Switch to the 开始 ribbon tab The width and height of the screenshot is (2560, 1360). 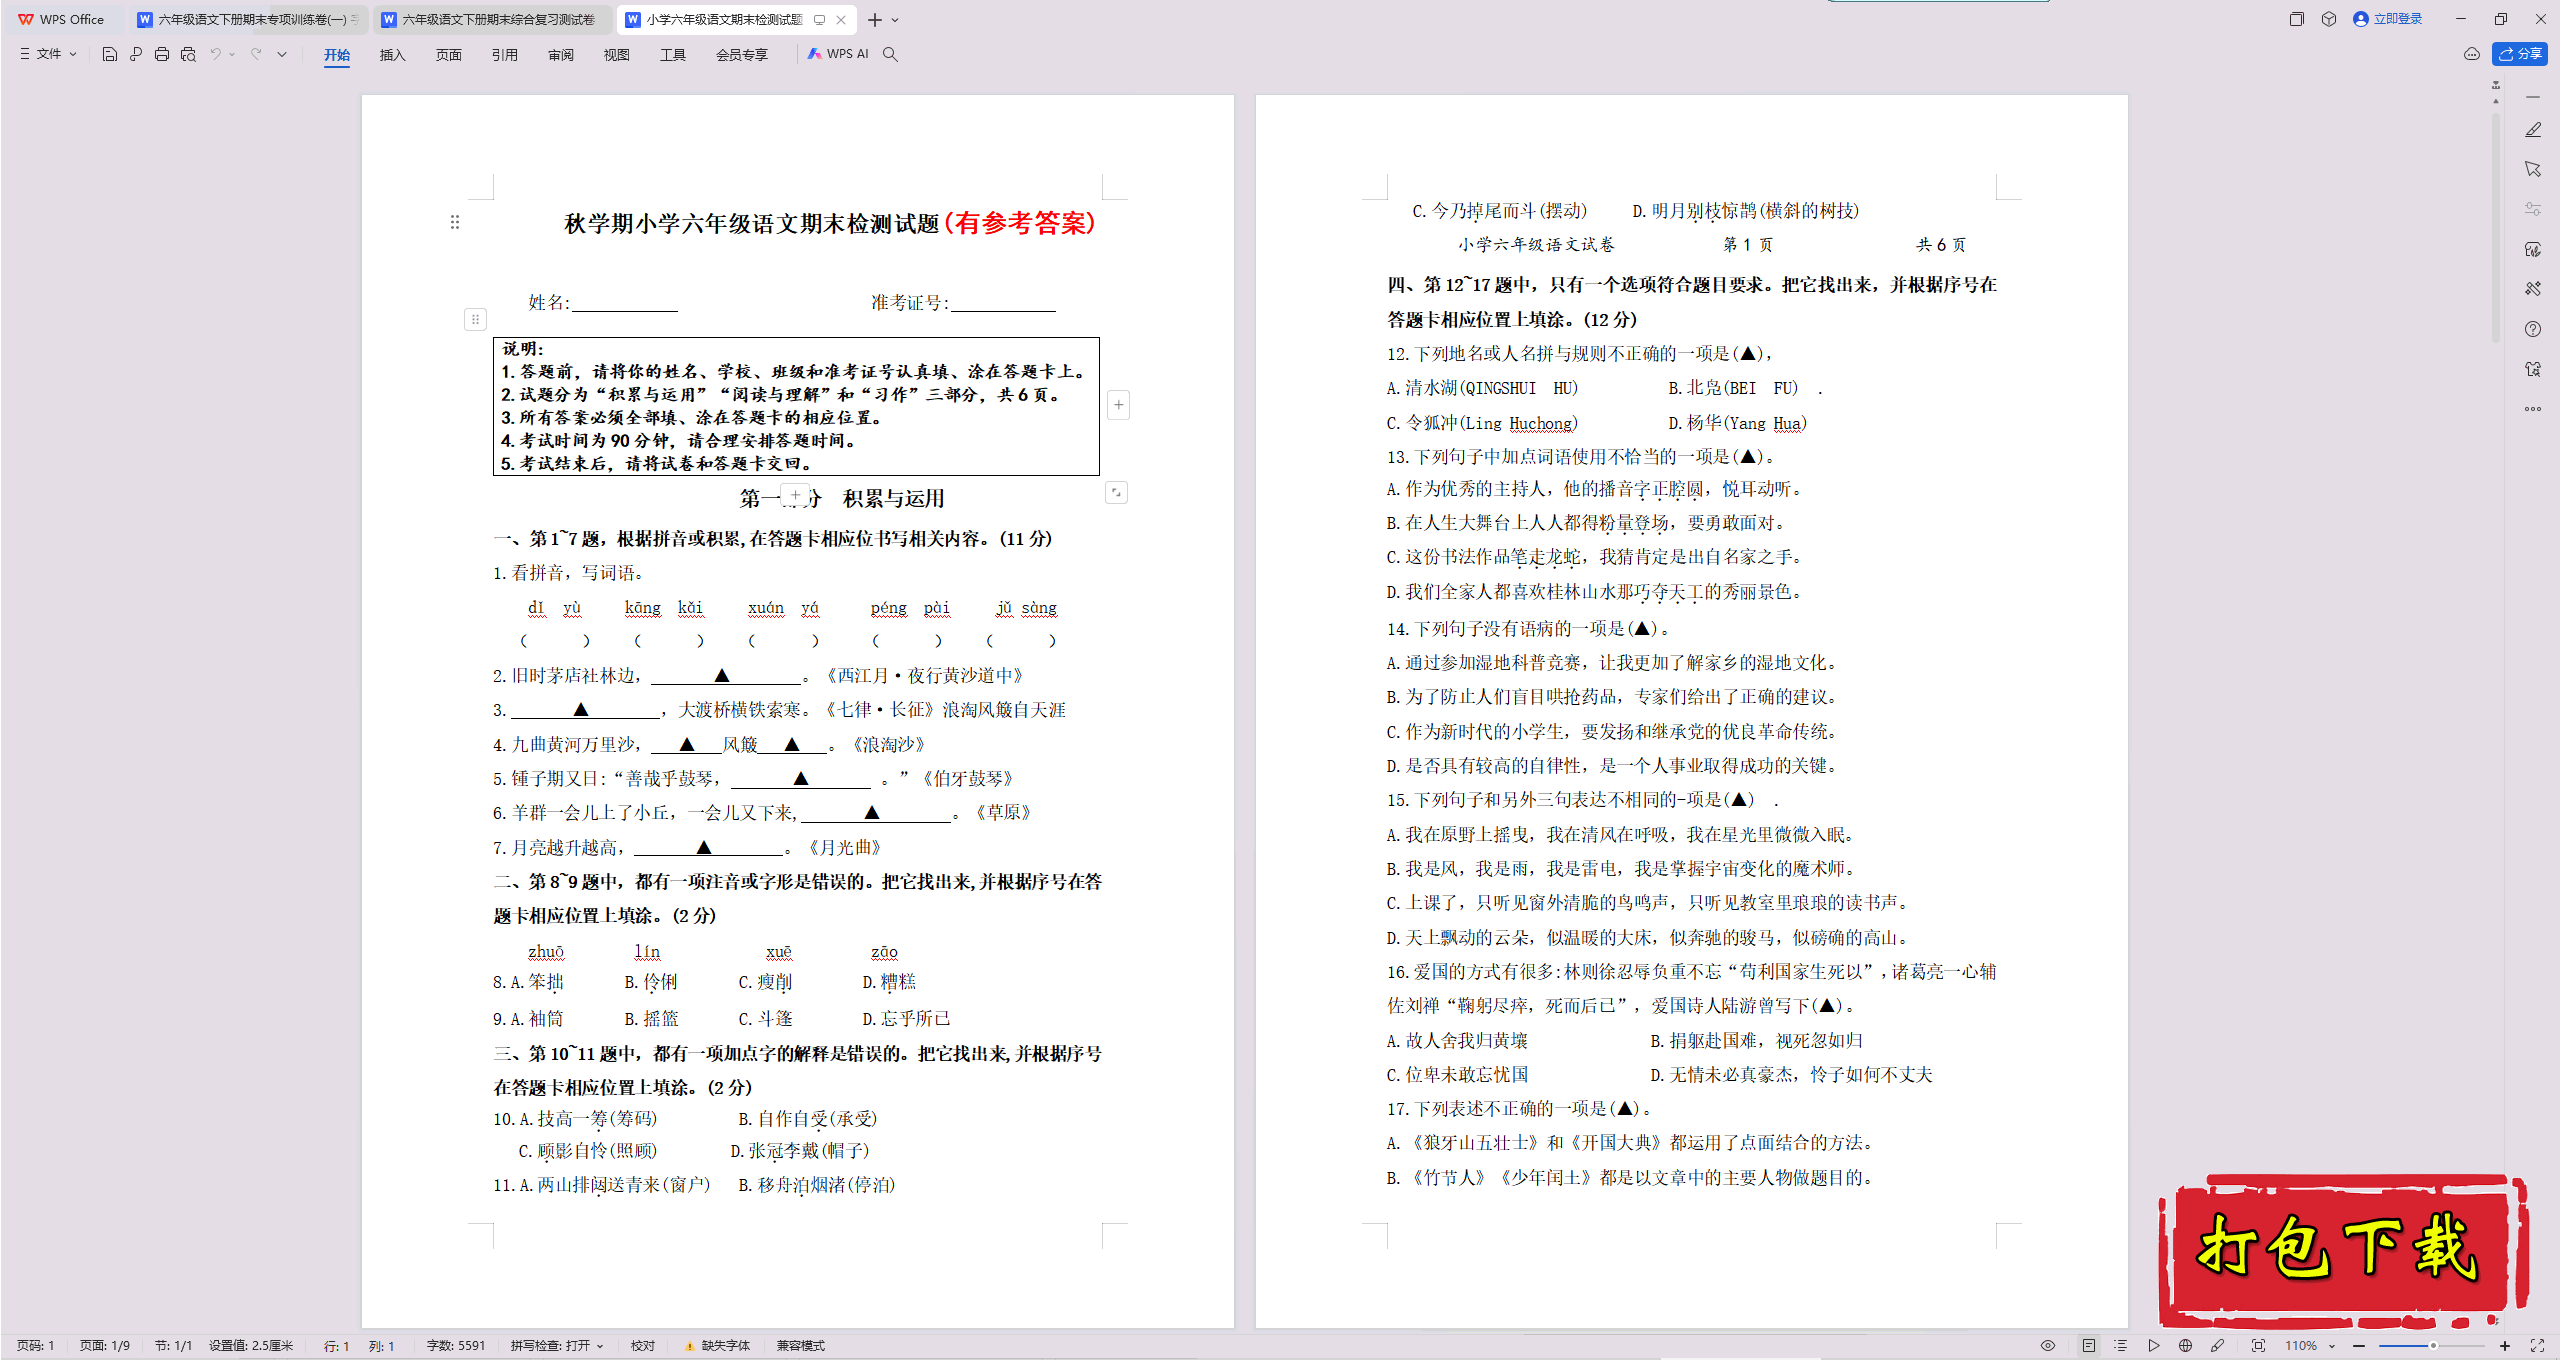[337, 55]
